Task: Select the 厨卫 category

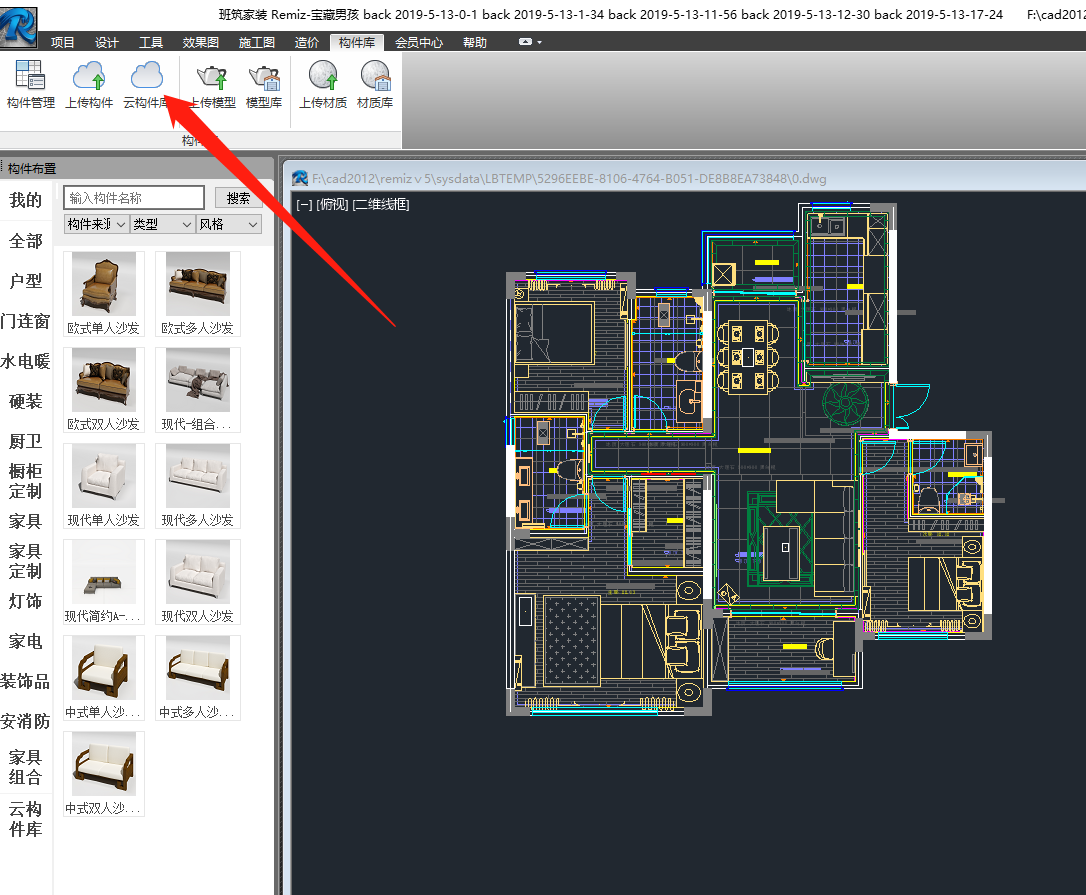Action: (26, 441)
